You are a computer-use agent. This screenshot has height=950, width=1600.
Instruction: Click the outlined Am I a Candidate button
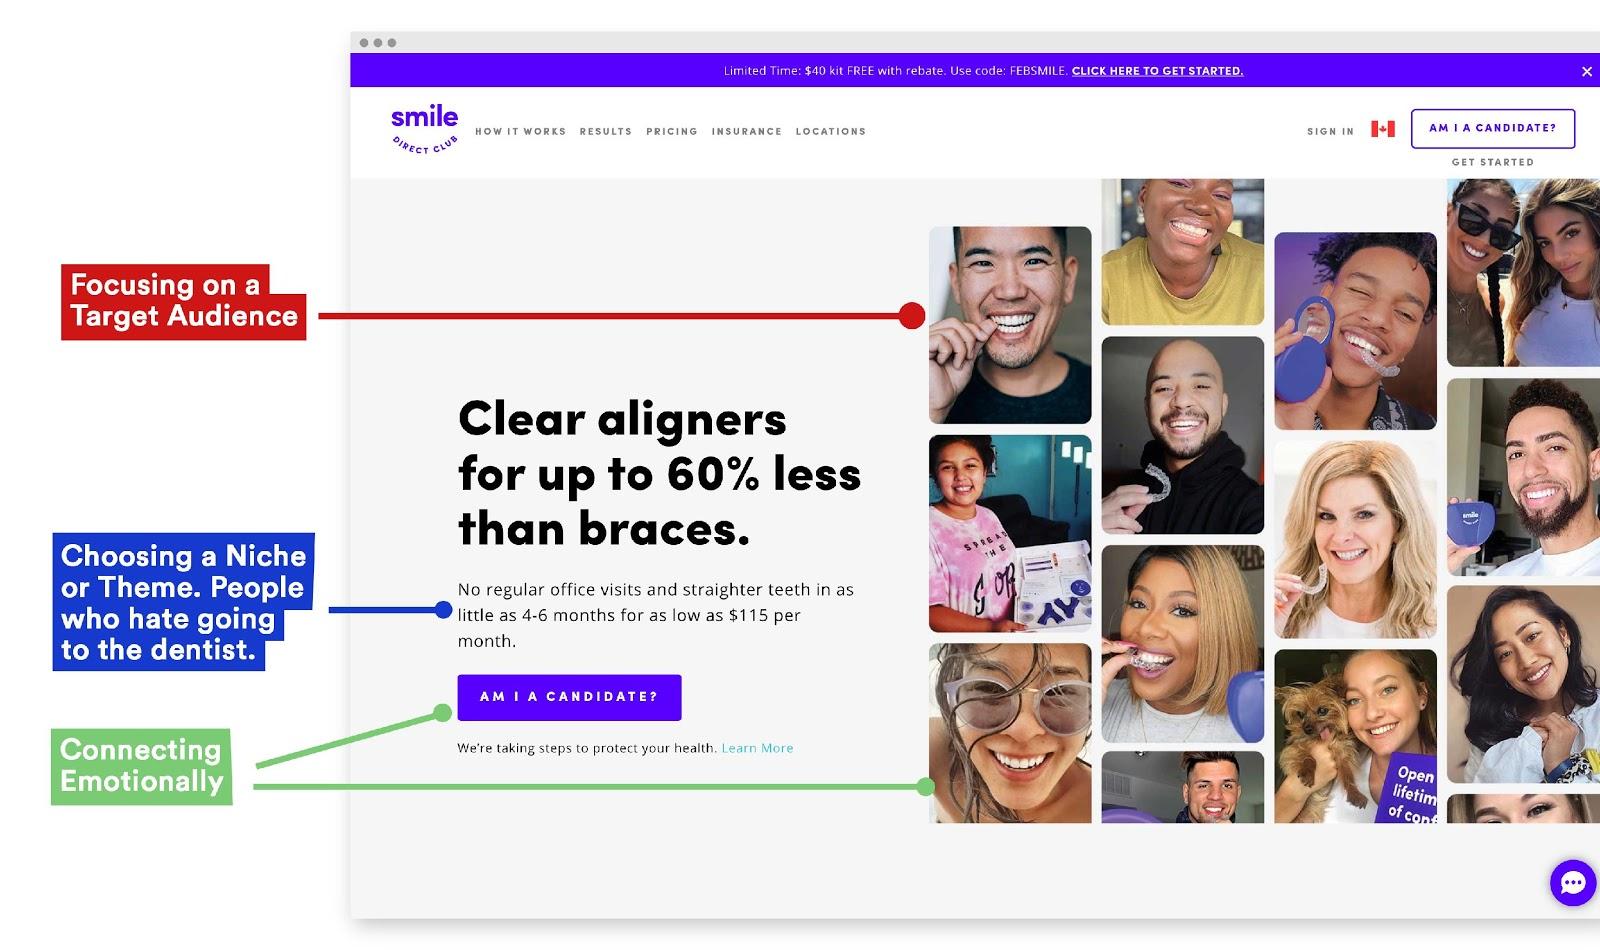1493,128
